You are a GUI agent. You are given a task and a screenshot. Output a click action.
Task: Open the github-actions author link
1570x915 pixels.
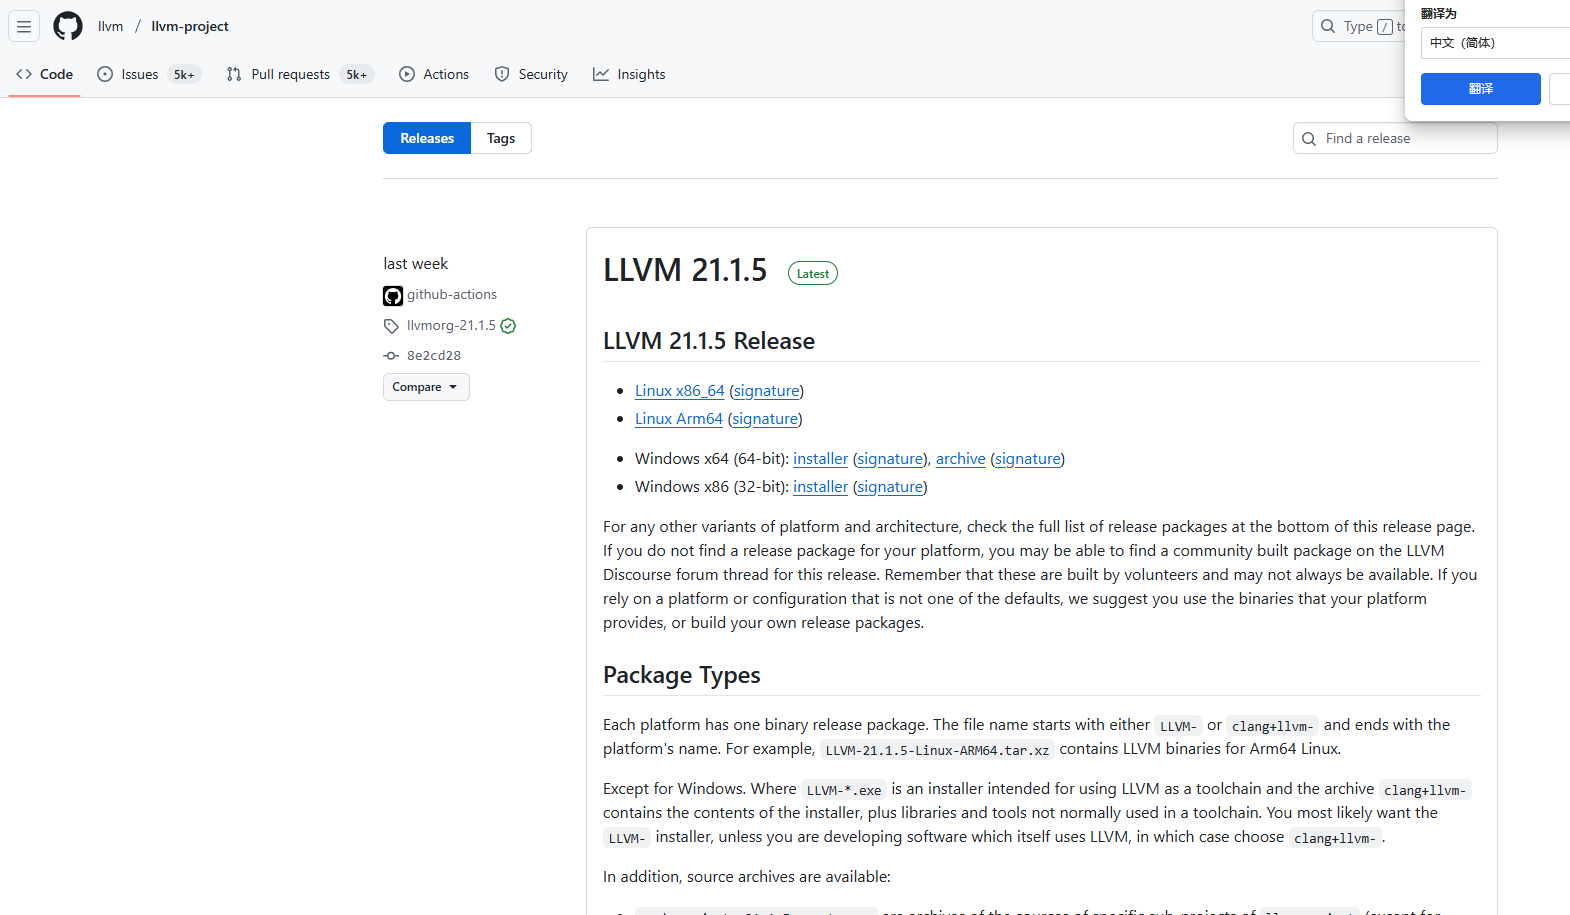click(x=452, y=295)
